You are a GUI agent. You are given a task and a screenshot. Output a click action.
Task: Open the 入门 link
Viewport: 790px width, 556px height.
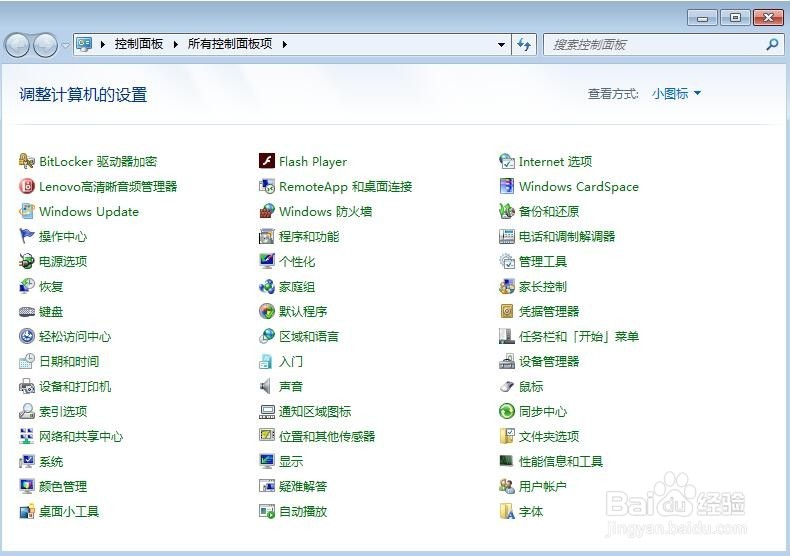click(x=291, y=362)
